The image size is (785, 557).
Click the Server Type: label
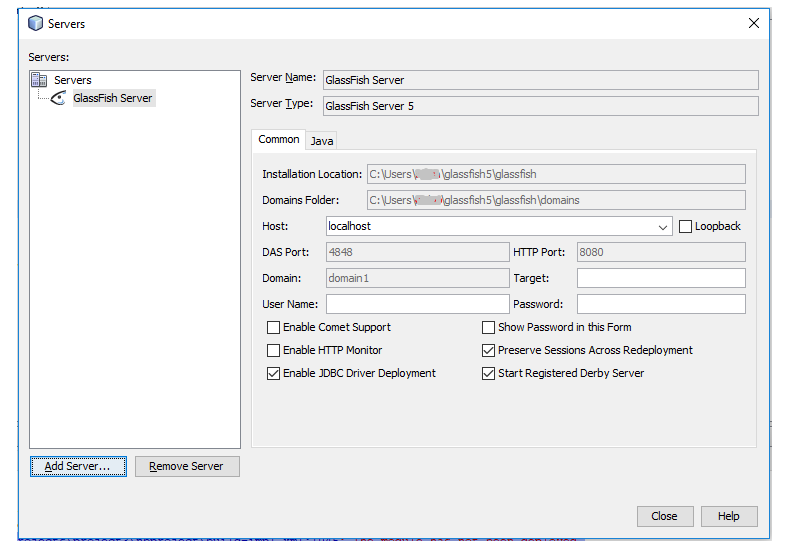click(281, 104)
